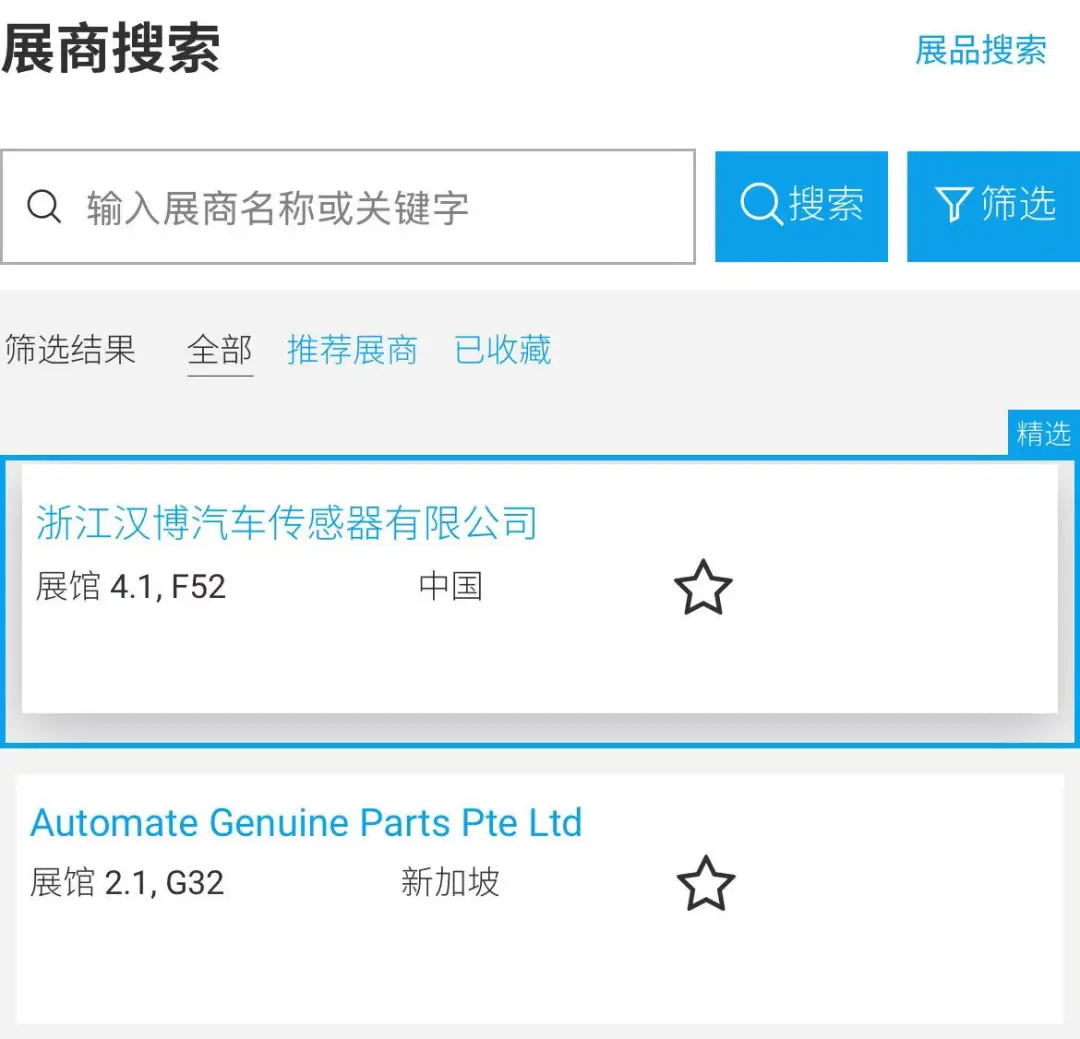The height and width of the screenshot is (1039, 1080).
Task: Favorite Automate Genuine Parts via its star icon
Action: coord(704,883)
